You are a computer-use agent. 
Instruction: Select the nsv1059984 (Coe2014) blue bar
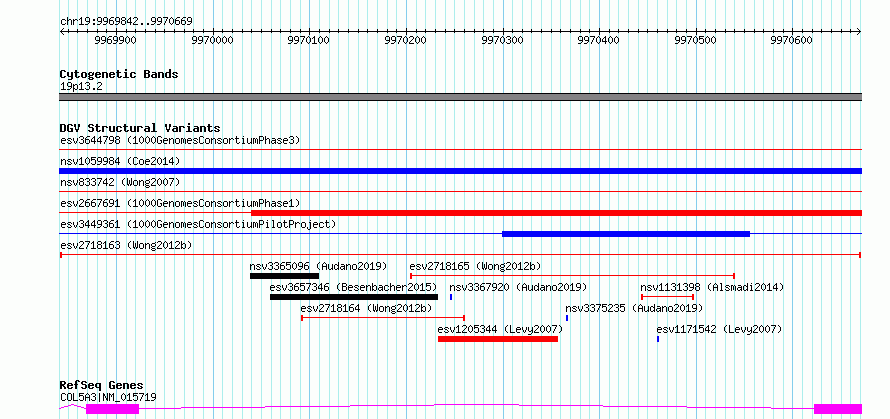pos(460,171)
